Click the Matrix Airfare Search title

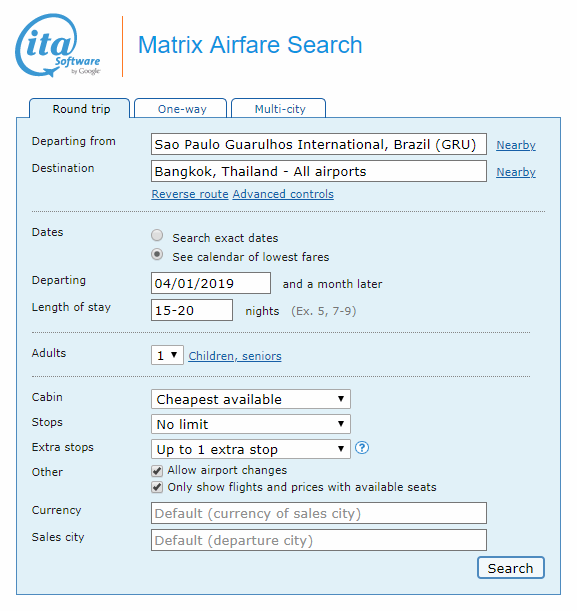(x=250, y=45)
